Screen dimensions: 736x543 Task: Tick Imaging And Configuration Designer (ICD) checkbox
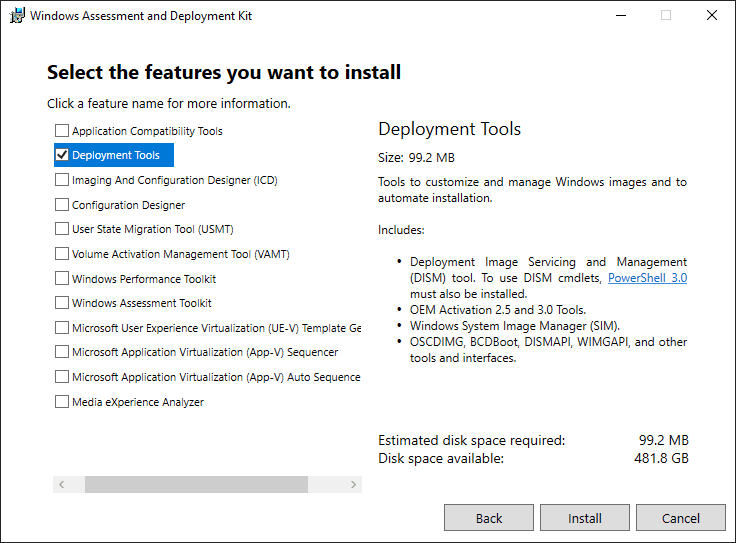coord(62,180)
